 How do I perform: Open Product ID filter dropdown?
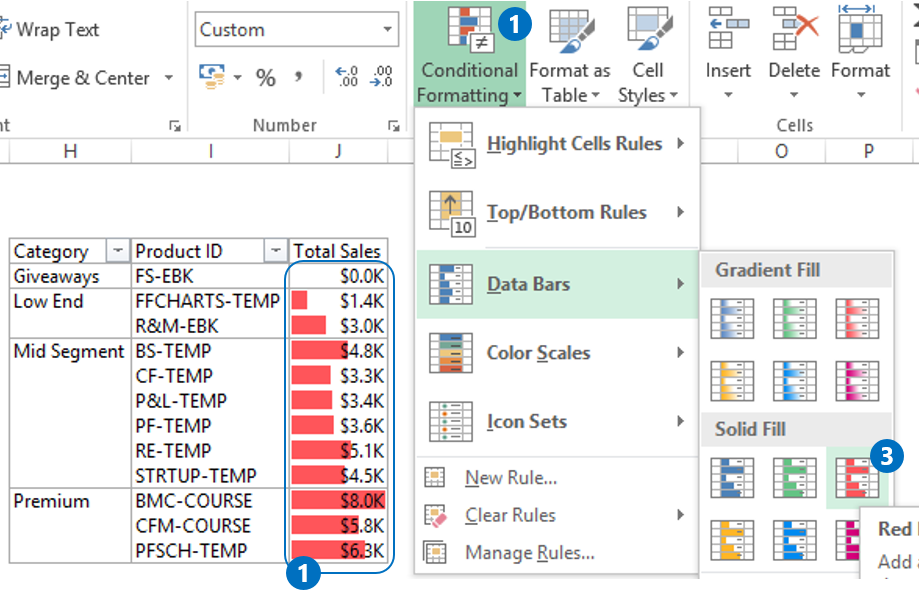275,251
